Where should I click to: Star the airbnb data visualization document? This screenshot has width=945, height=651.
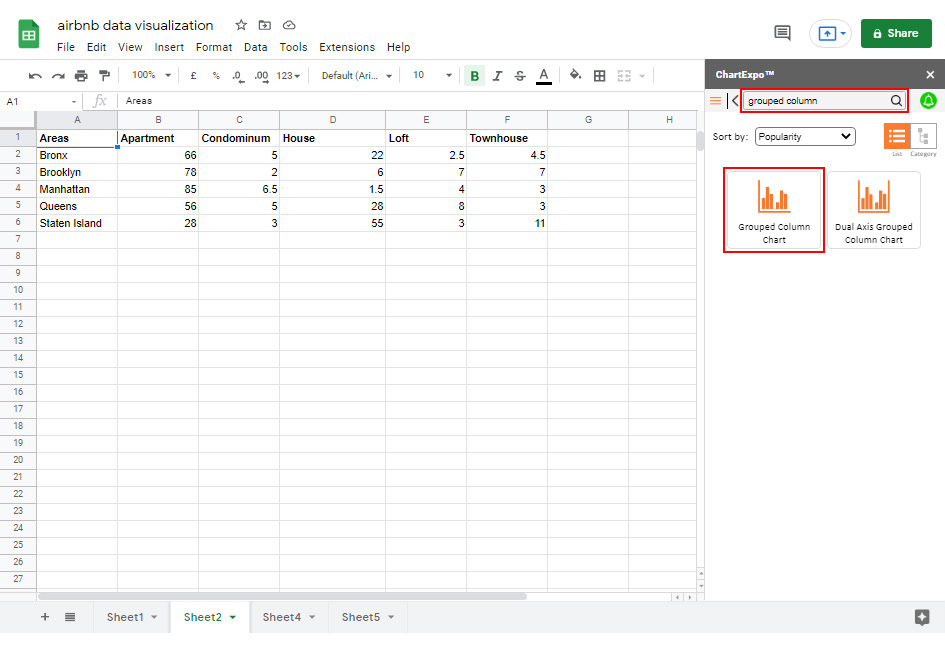tap(241, 25)
